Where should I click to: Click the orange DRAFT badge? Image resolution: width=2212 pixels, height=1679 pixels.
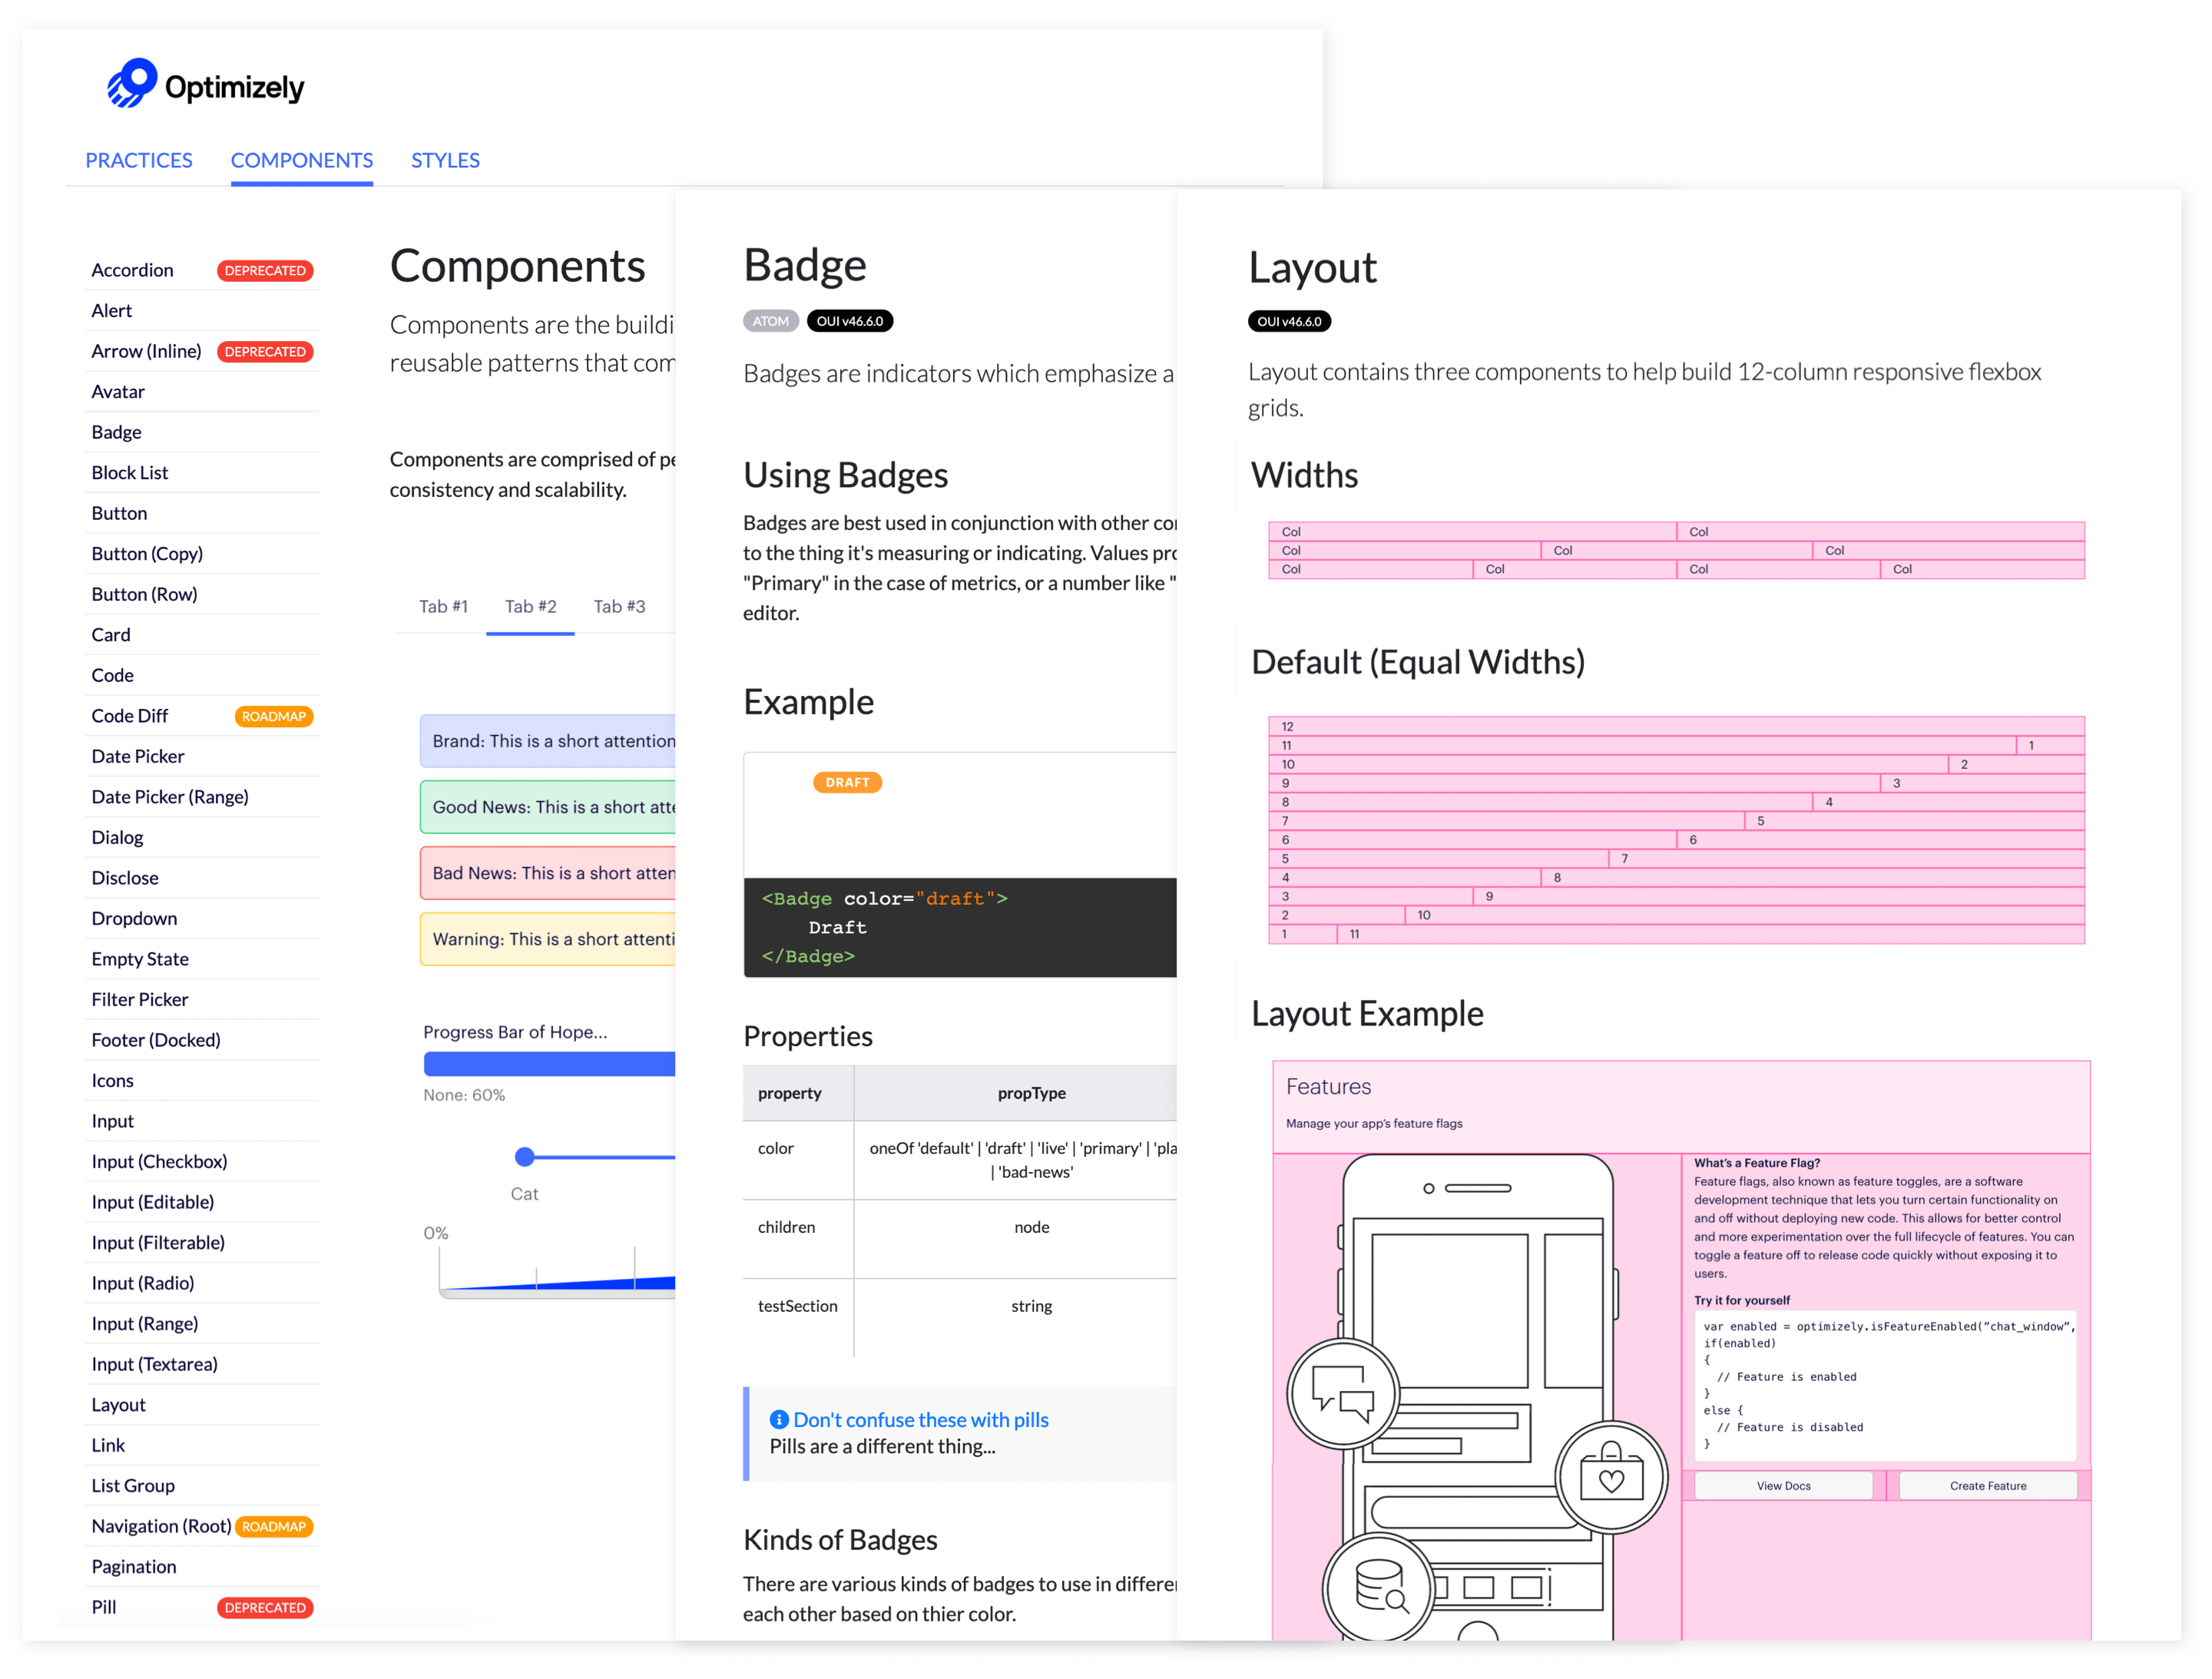[x=847, y=783]
